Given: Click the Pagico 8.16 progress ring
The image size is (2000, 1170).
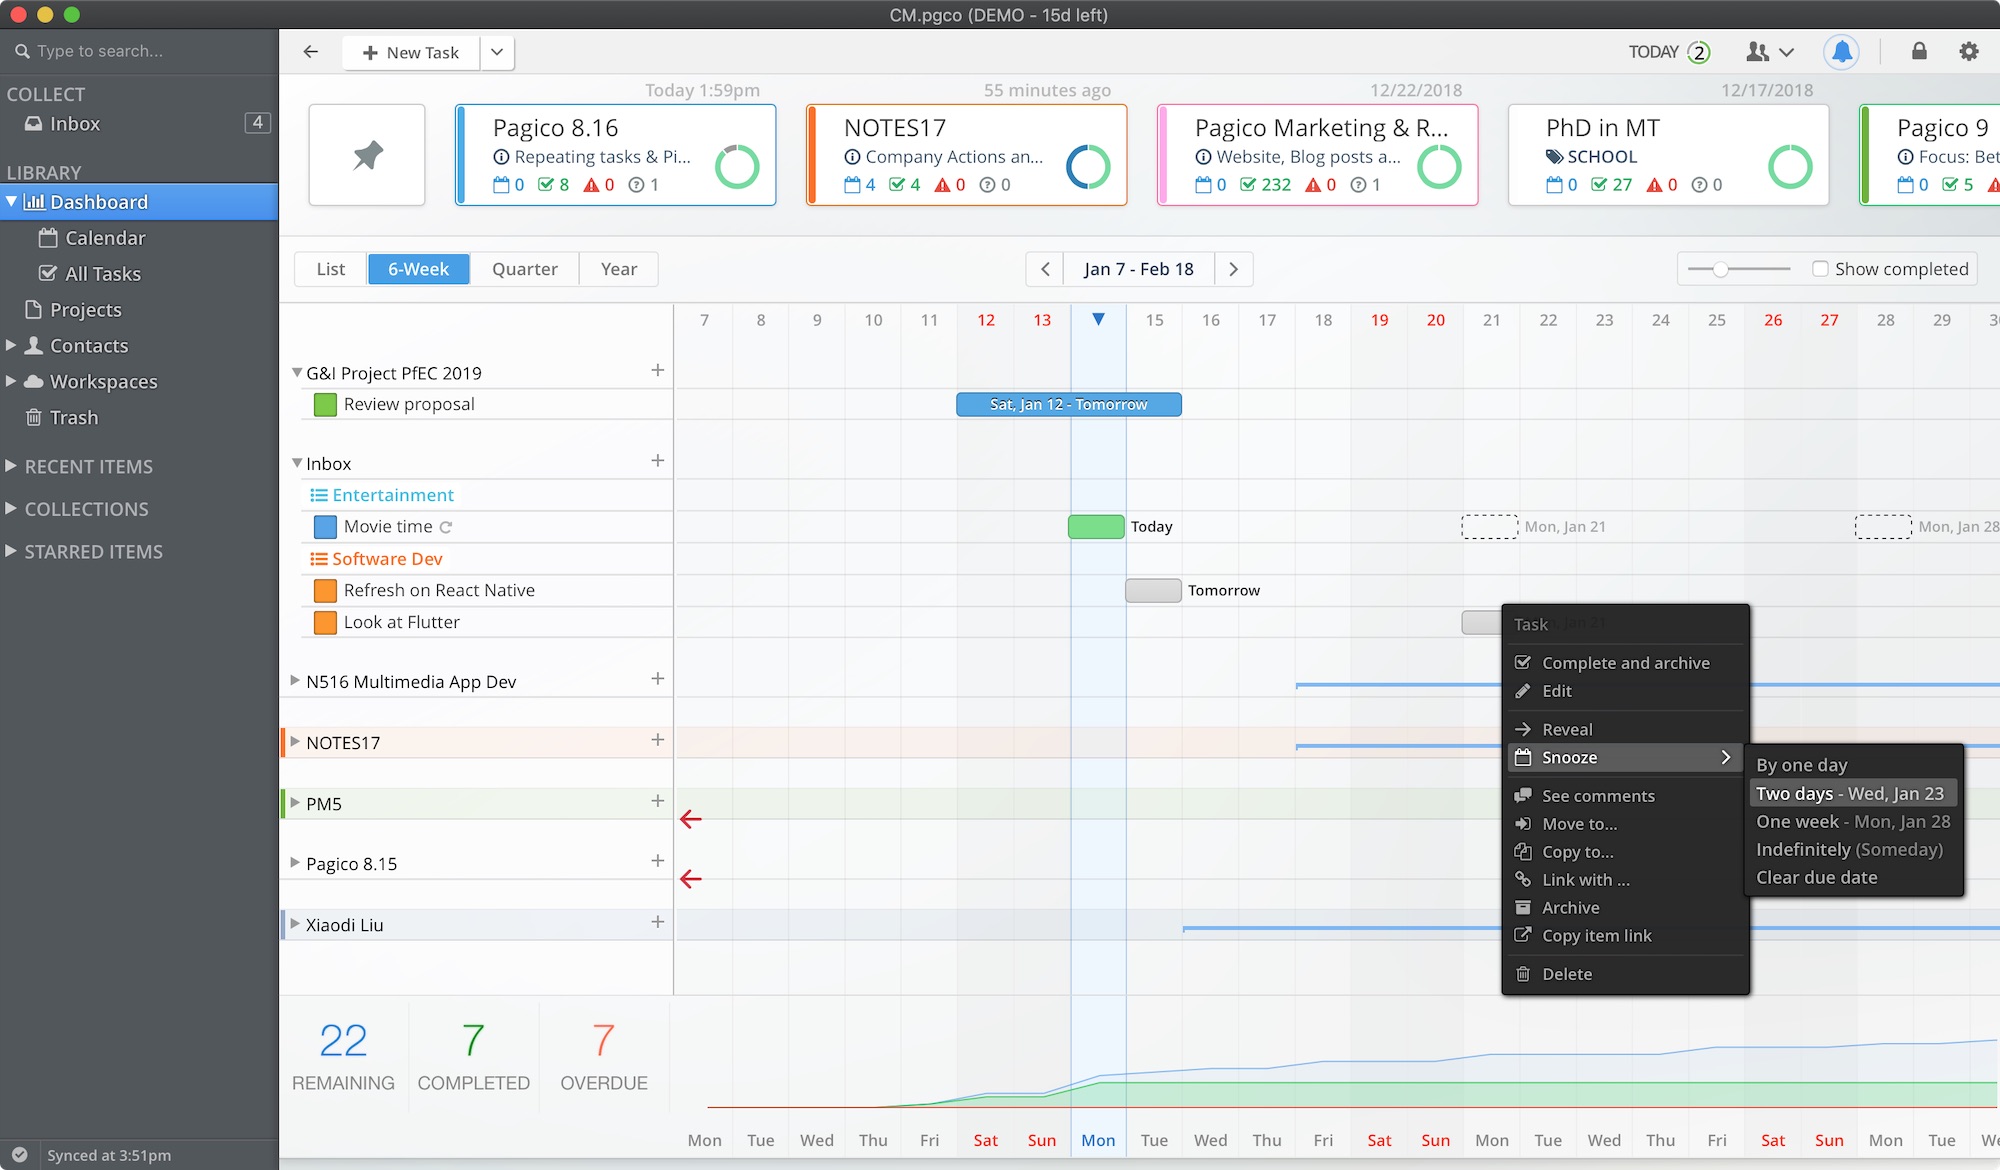Looking at the screenshot, I should tap(737, 167).
